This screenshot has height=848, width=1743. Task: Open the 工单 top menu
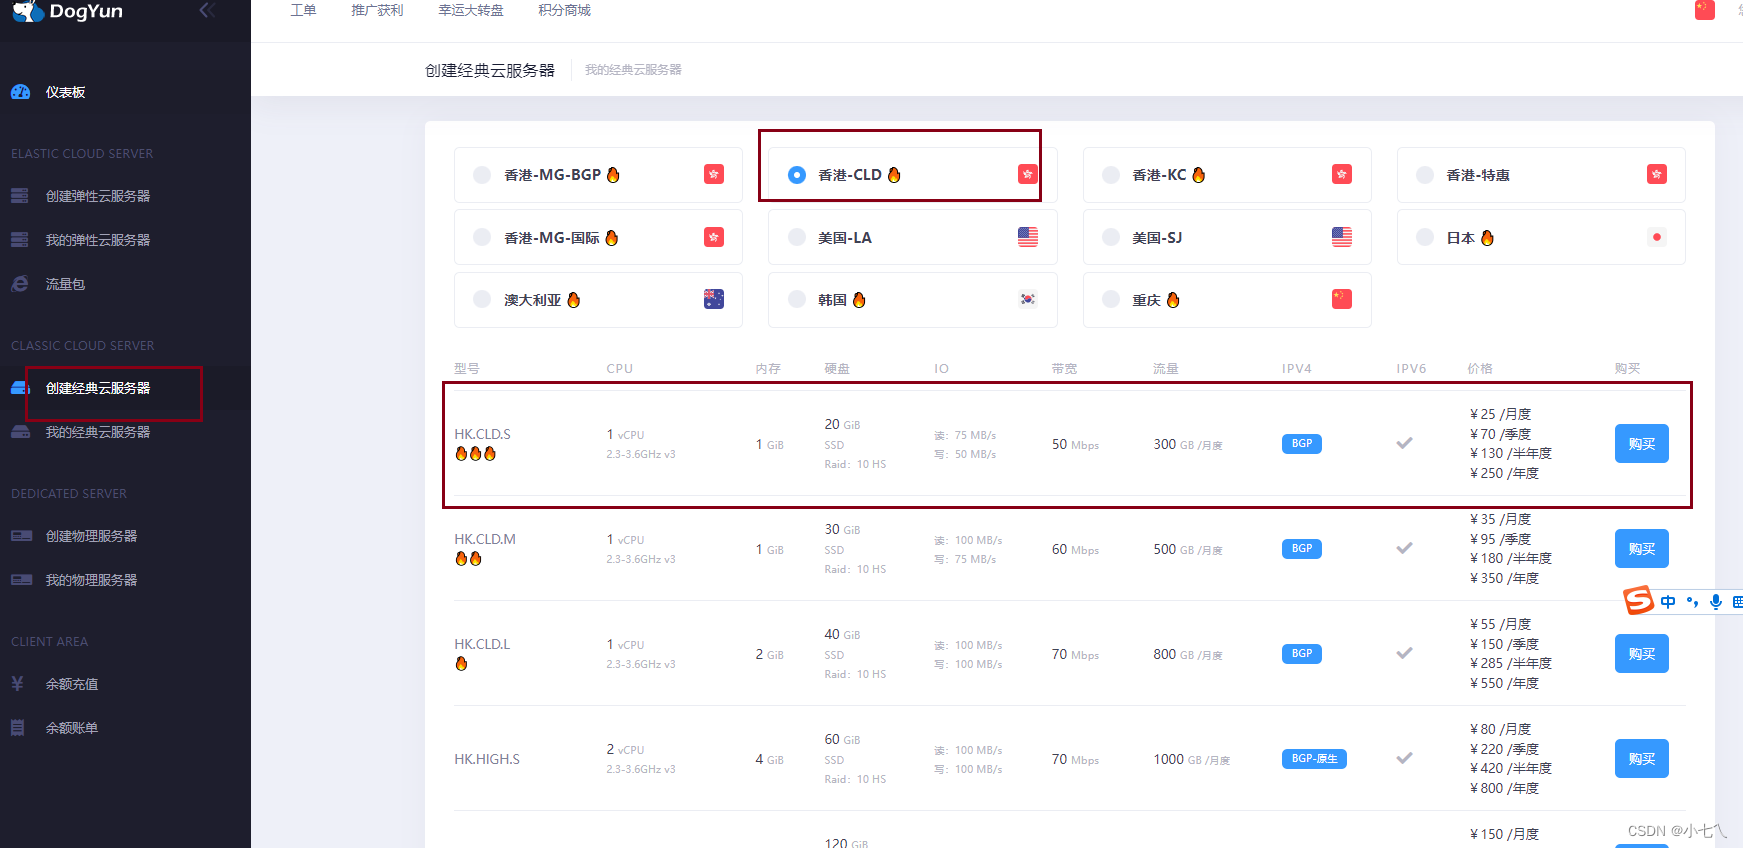tap(303, 10)
